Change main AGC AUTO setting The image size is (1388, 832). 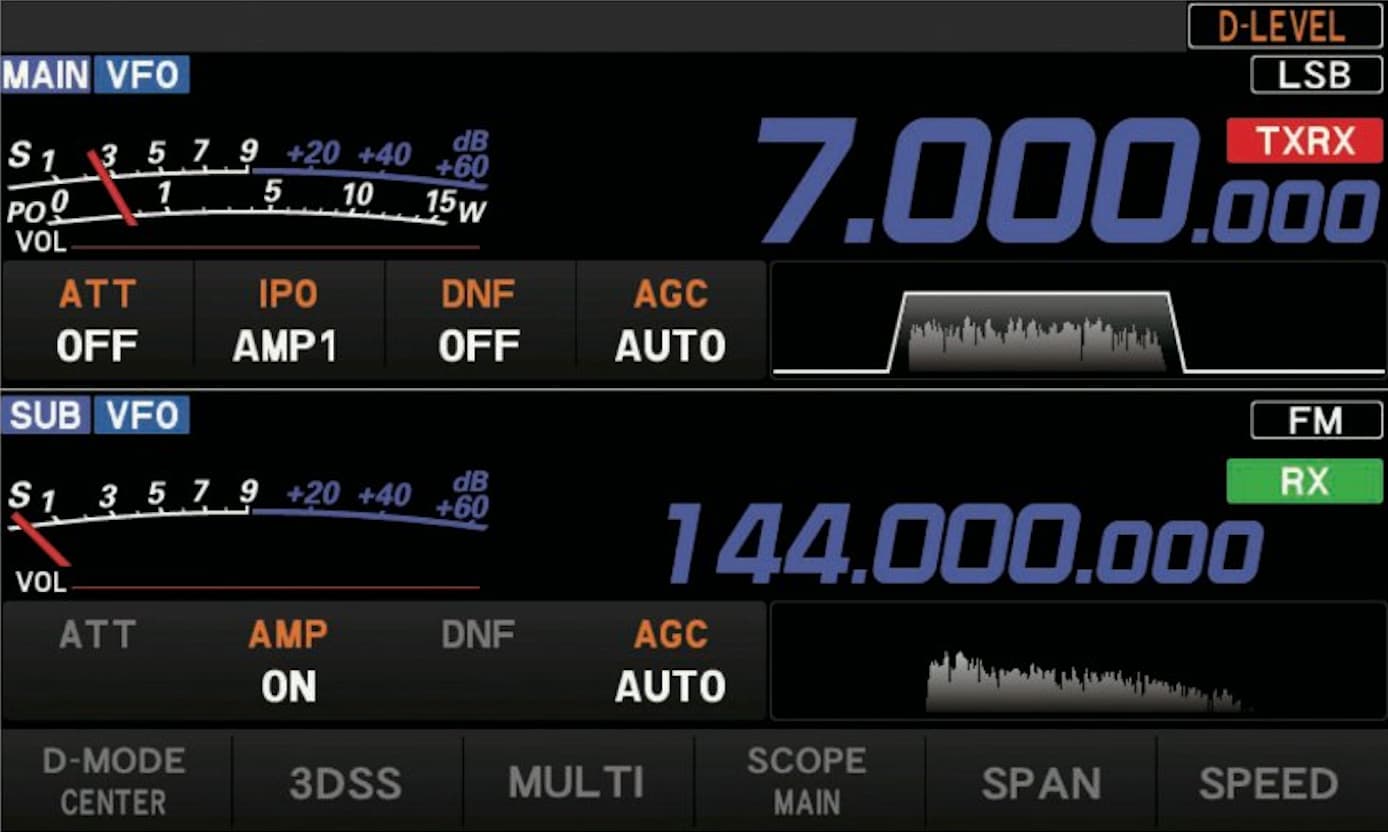point(671,321)
